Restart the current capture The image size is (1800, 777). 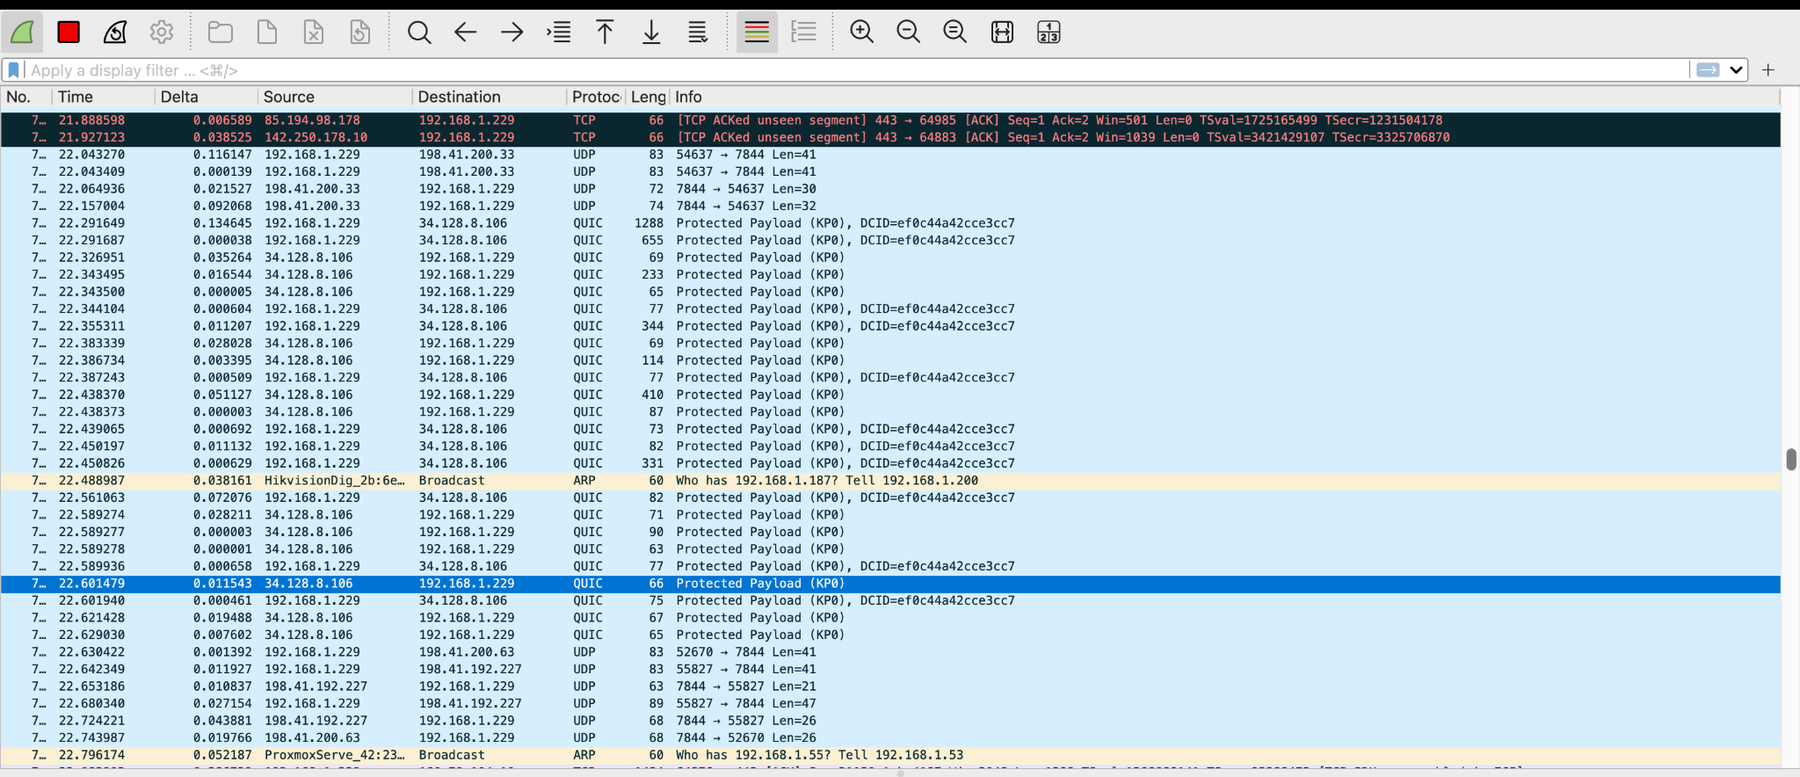pyautogui.click(x=115, y=32)
